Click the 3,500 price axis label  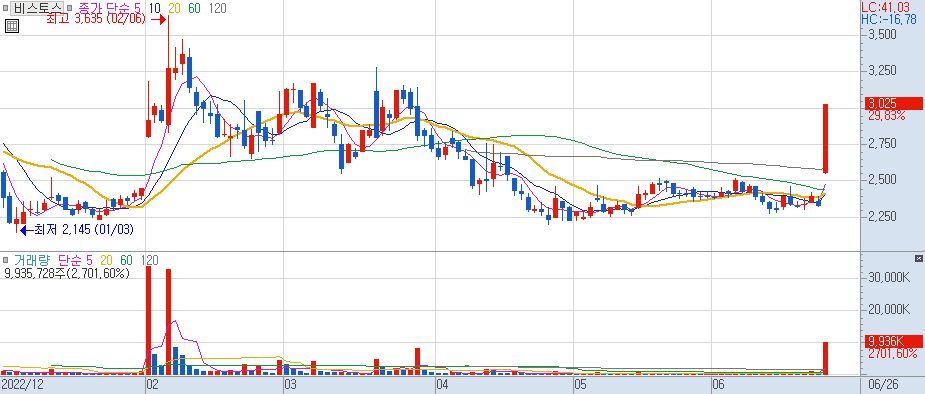(883, 35)
